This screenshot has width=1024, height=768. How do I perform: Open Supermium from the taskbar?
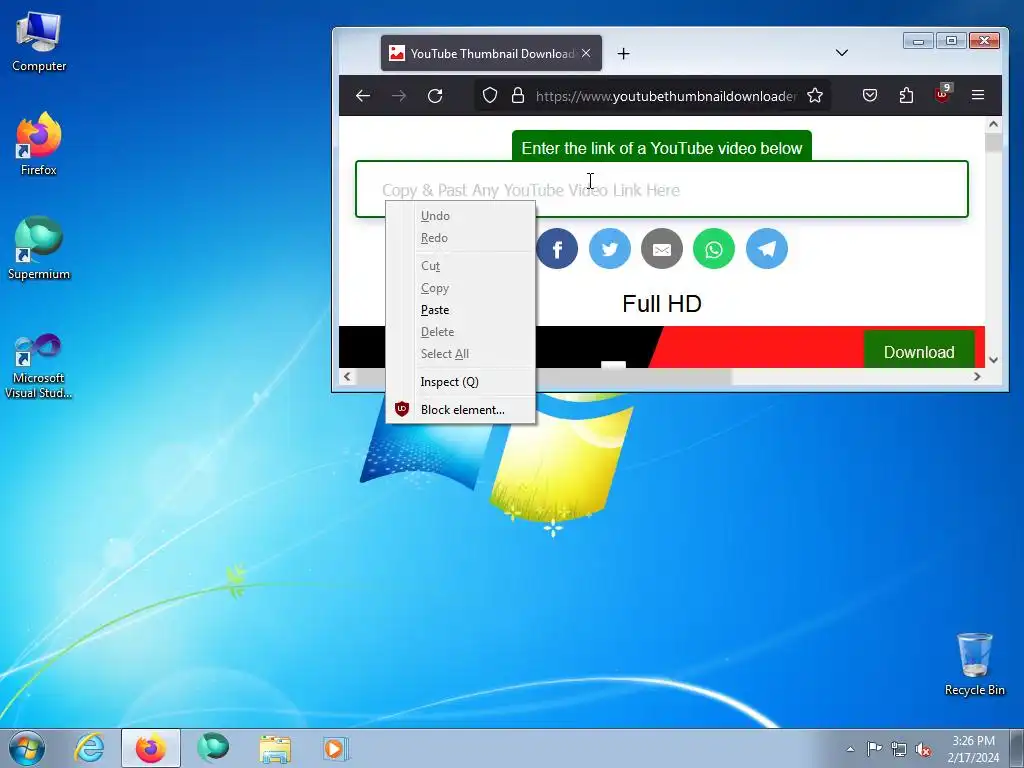pos(213,748)
